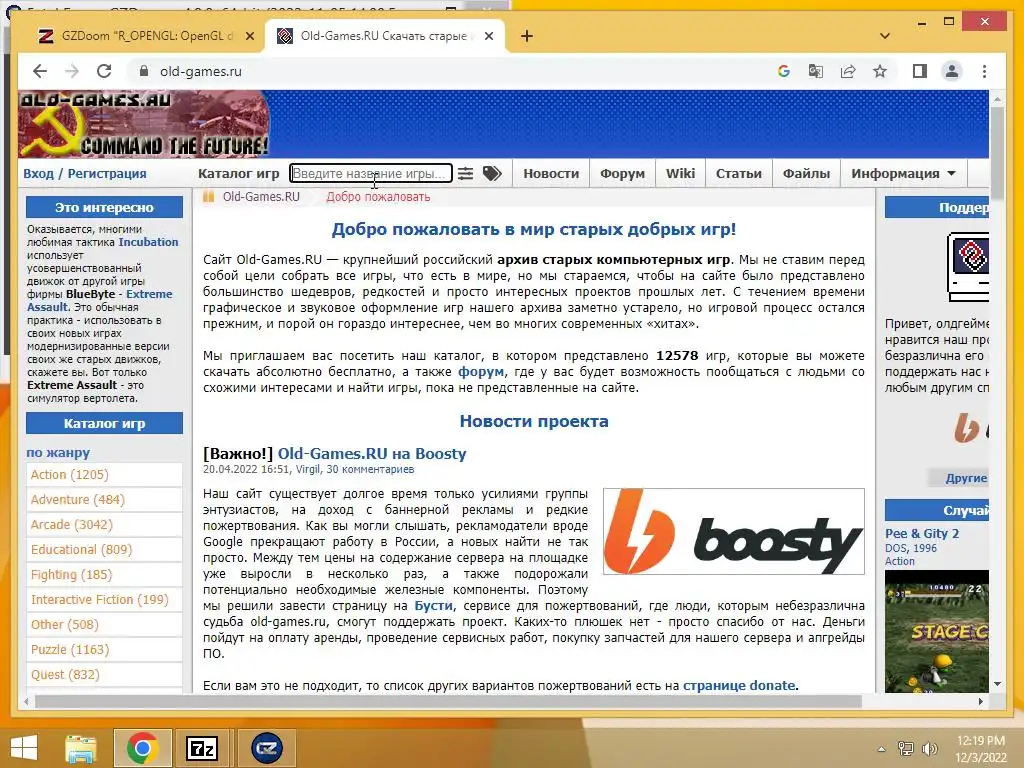Viewport: 1024px width, 768px height.
Task: Select the Old-Games.RU tab
Action: tap(385, 36)
